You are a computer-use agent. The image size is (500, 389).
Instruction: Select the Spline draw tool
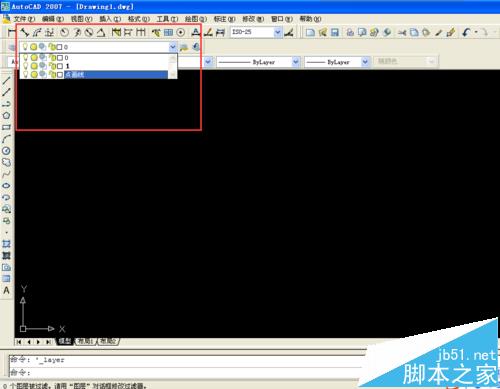click(6, 174)
